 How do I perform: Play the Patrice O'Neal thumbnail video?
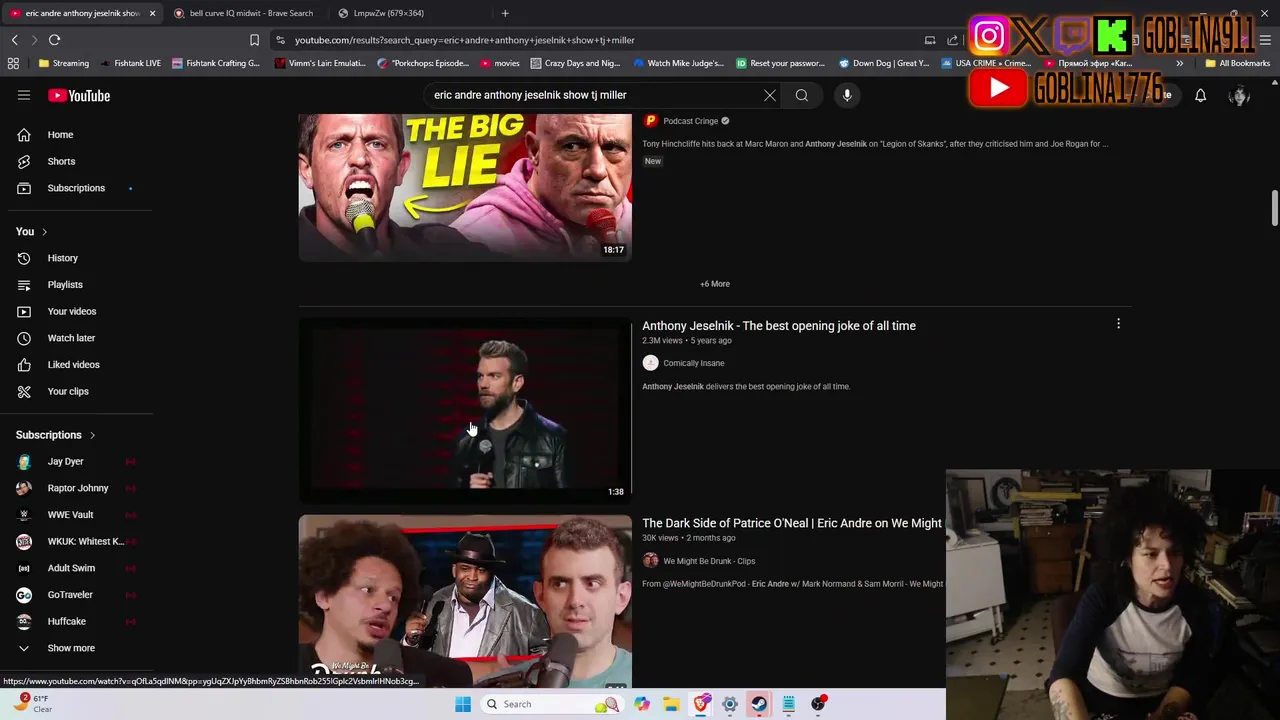(465, 601)
